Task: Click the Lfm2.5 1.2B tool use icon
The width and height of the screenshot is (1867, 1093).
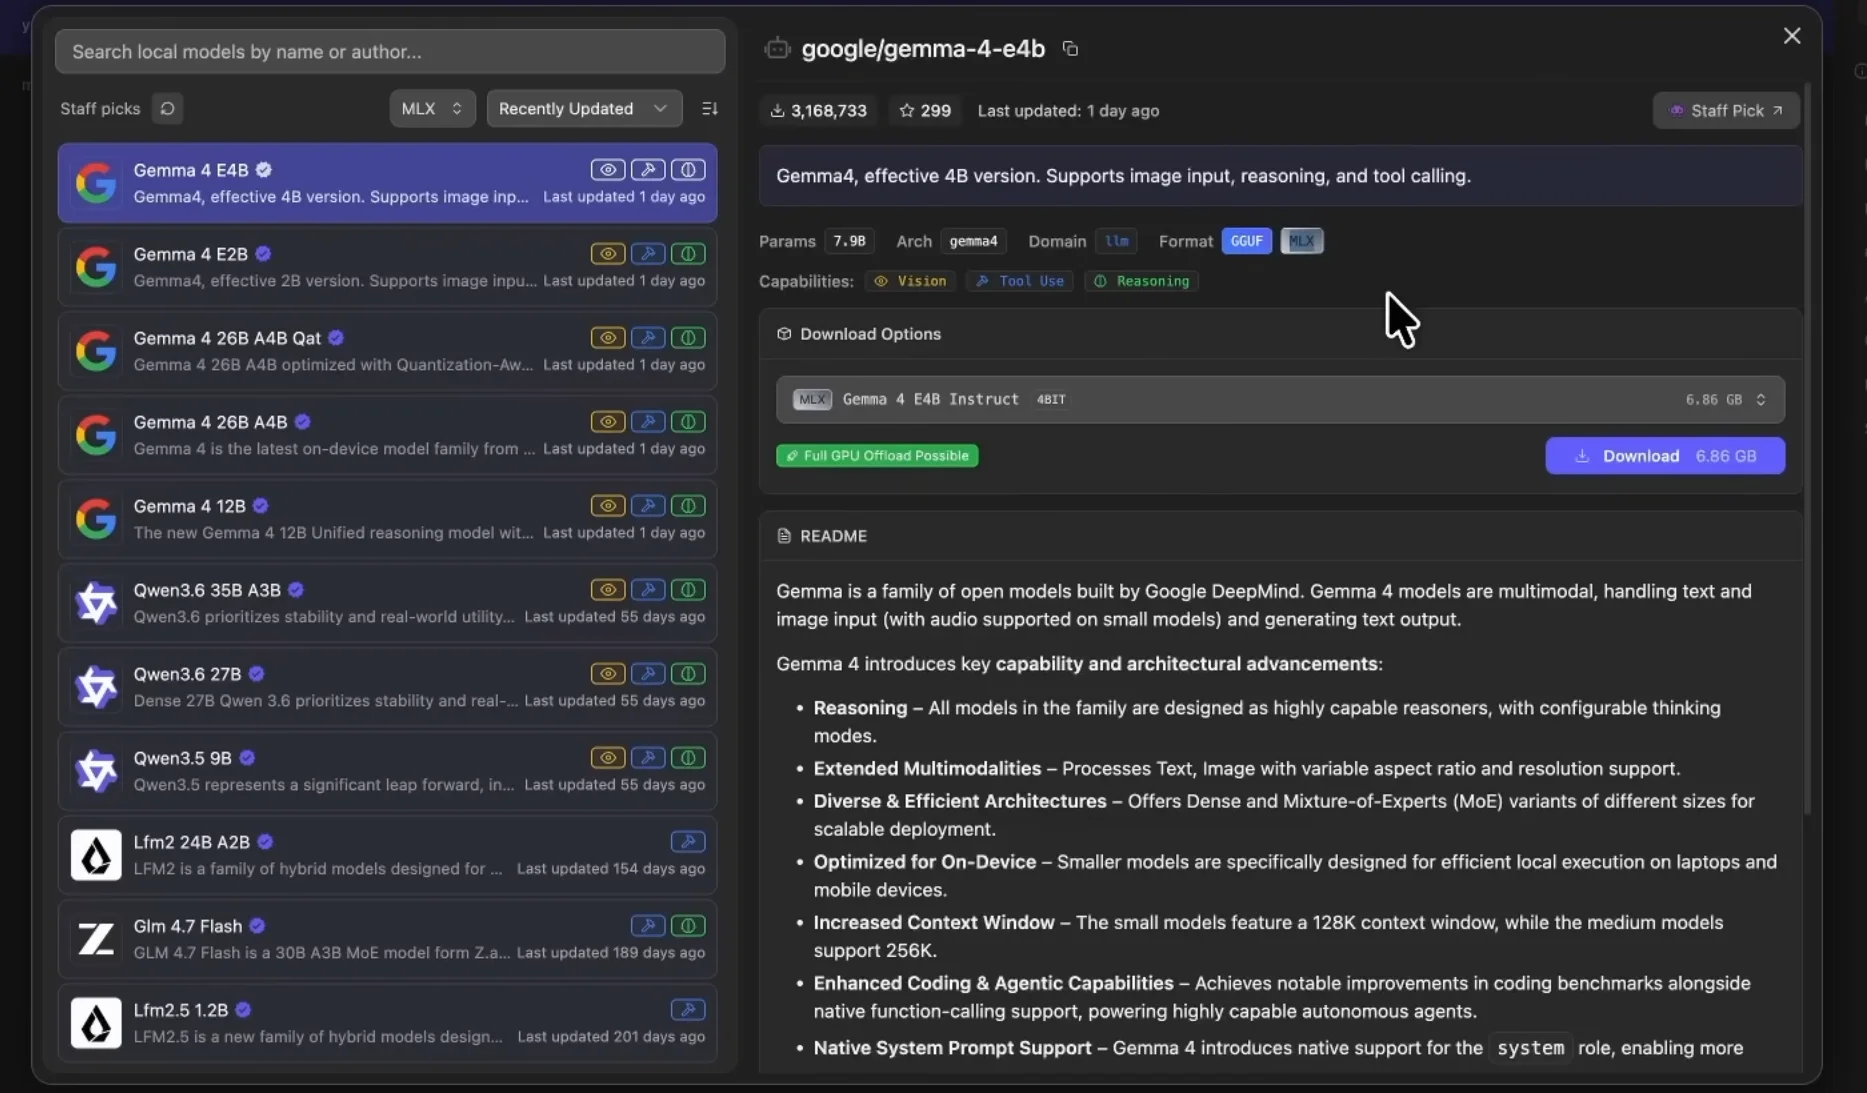Action: point(688,1010)
